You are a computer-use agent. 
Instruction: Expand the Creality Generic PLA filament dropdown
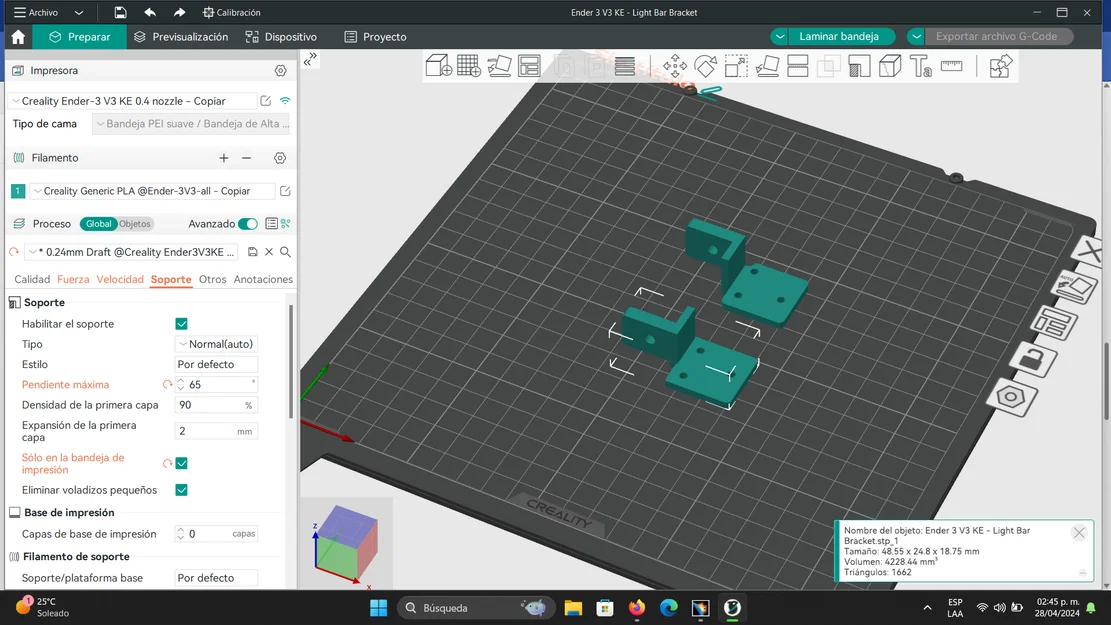click(x=153, y=191)
